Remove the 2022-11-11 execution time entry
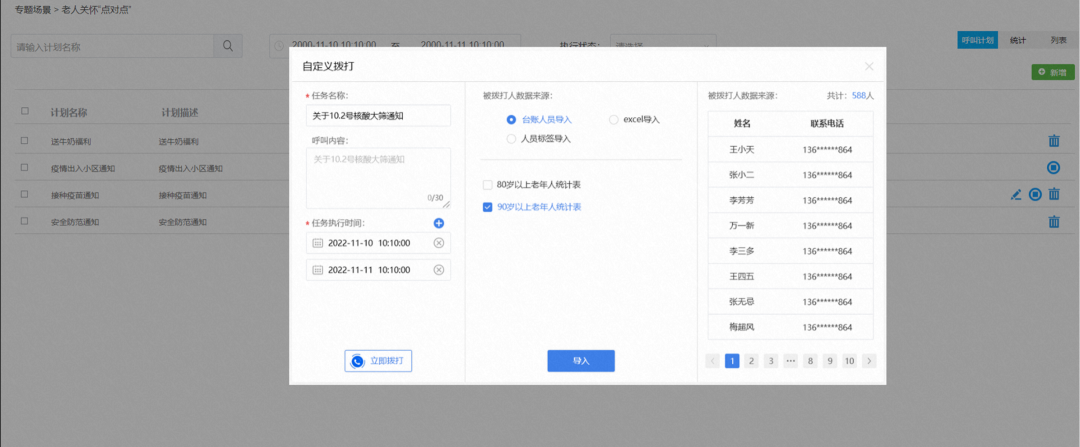Viewport: 1080px width, 447px height. point(439,270)
